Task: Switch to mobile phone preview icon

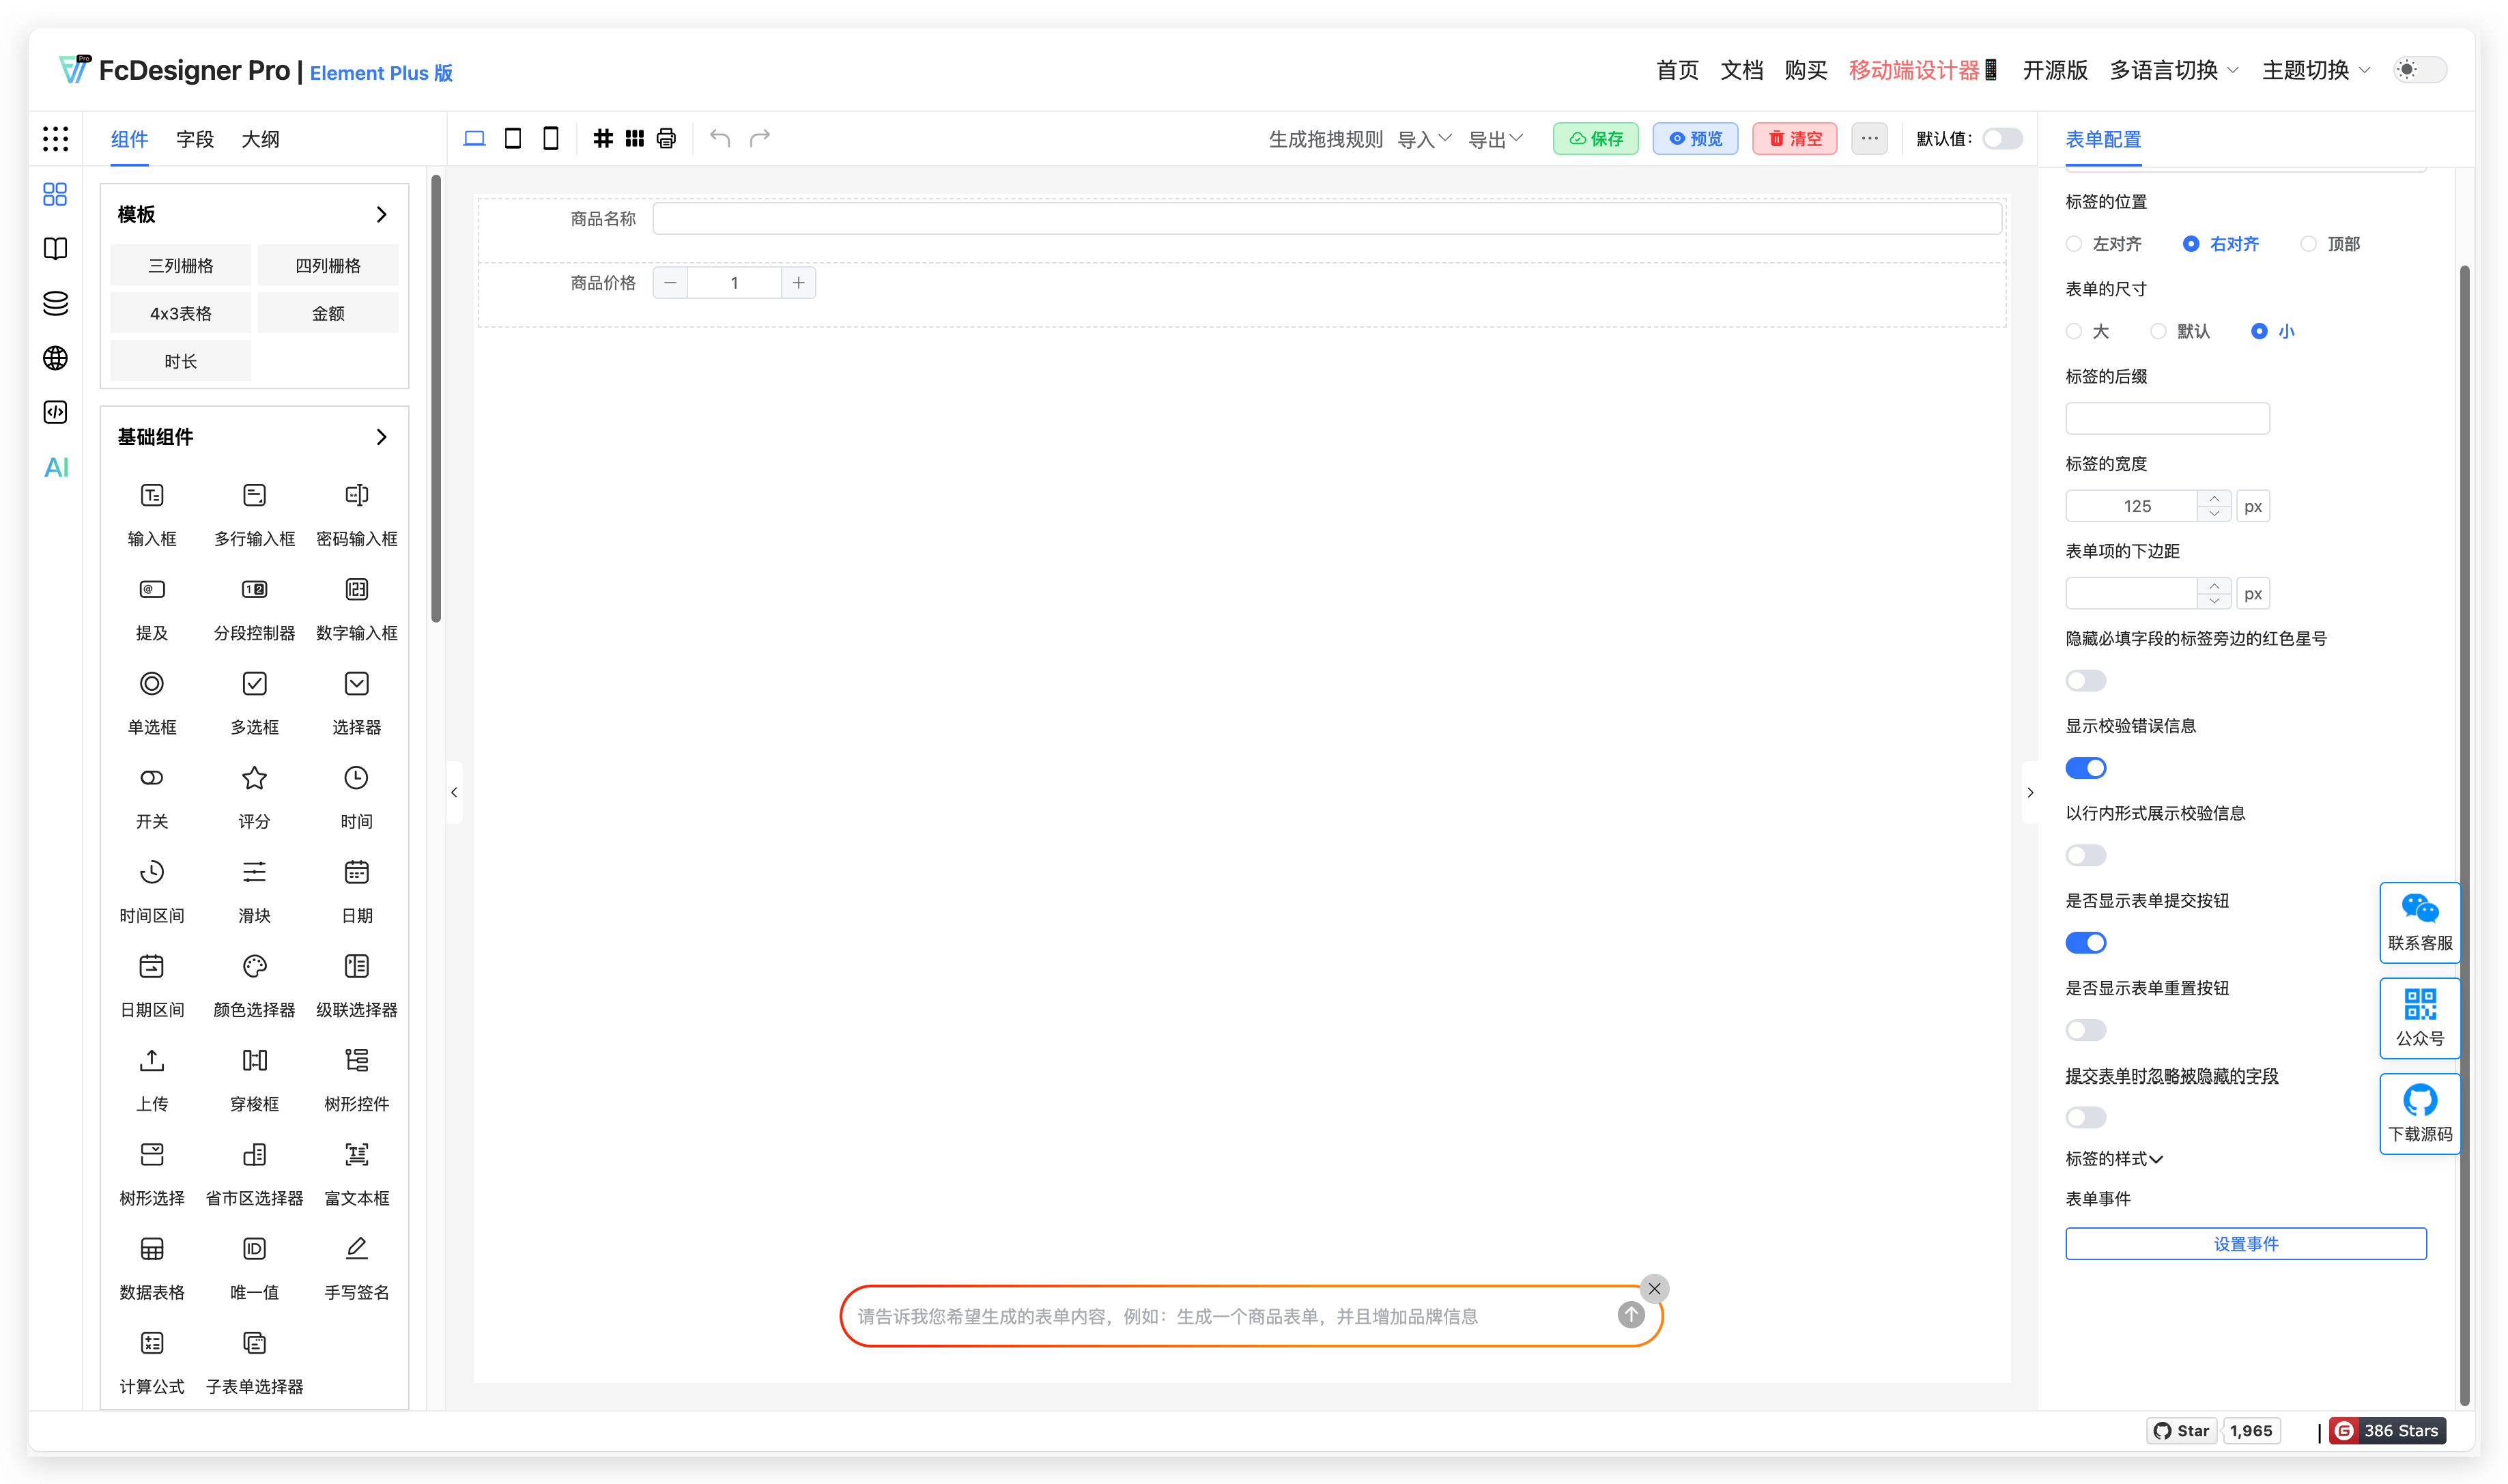Action: click(x=550, y=139)
